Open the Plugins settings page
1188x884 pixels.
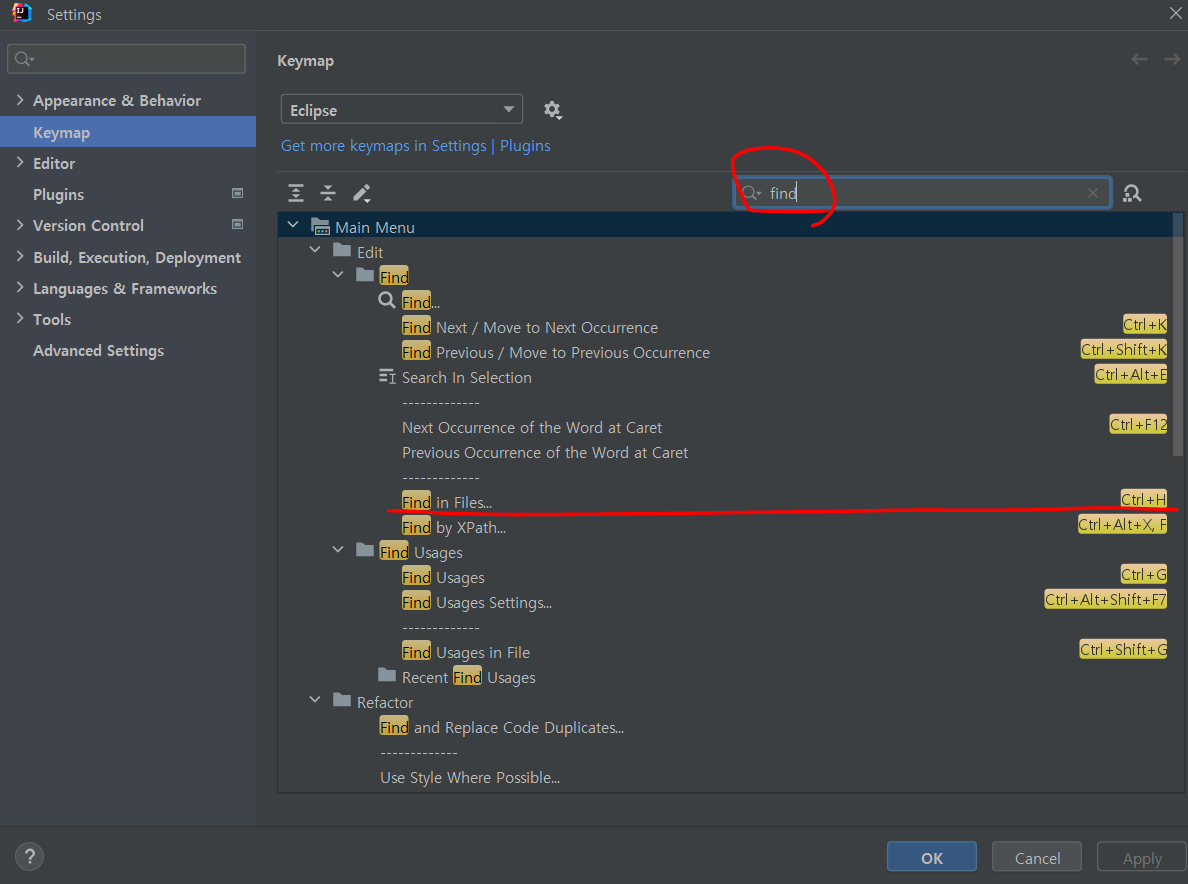click(58, 195)
